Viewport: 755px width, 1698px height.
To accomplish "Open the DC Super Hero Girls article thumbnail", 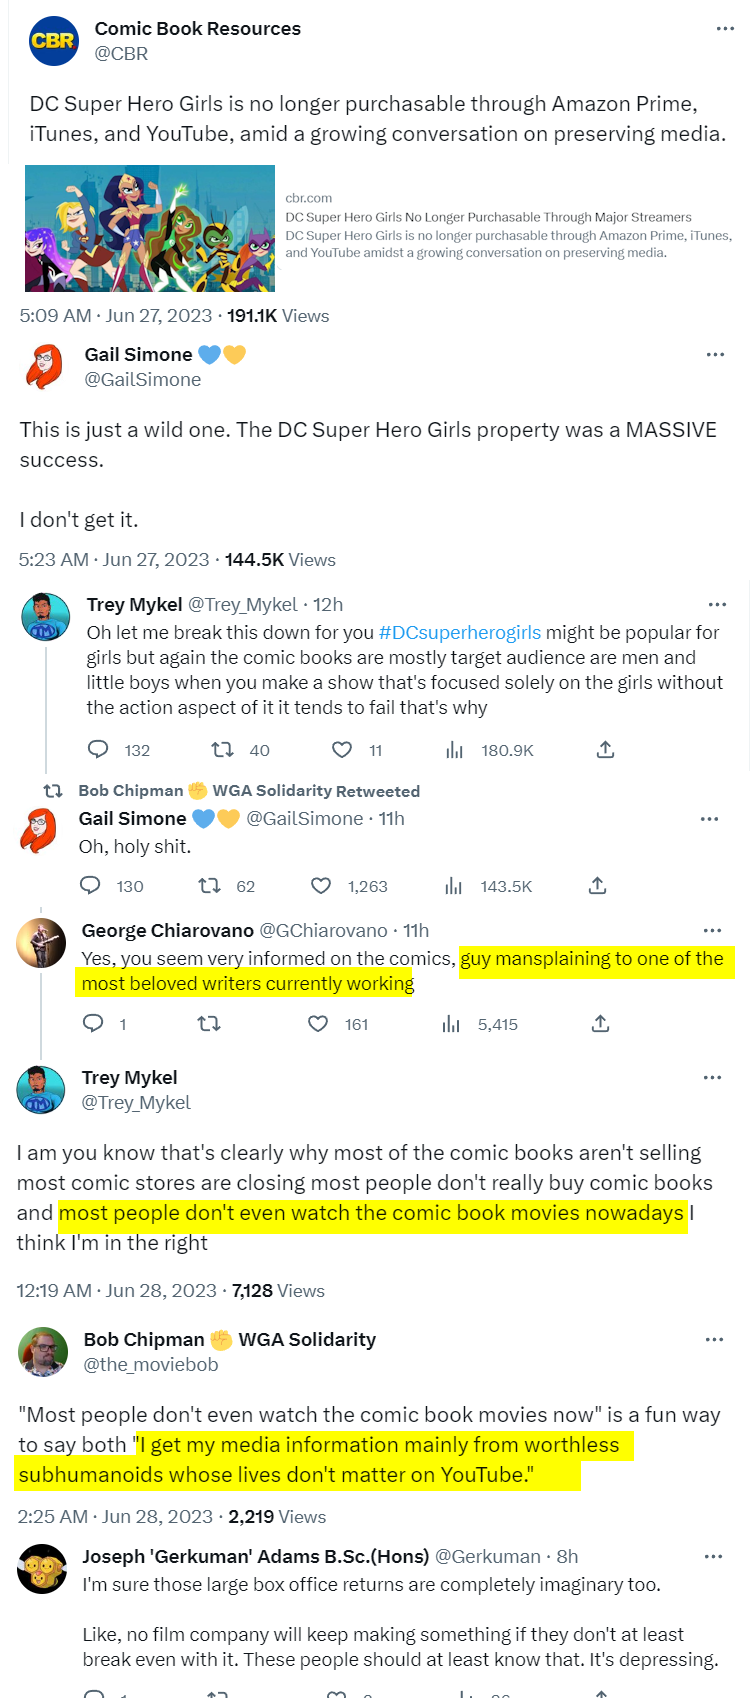I will tap(150, 228).
